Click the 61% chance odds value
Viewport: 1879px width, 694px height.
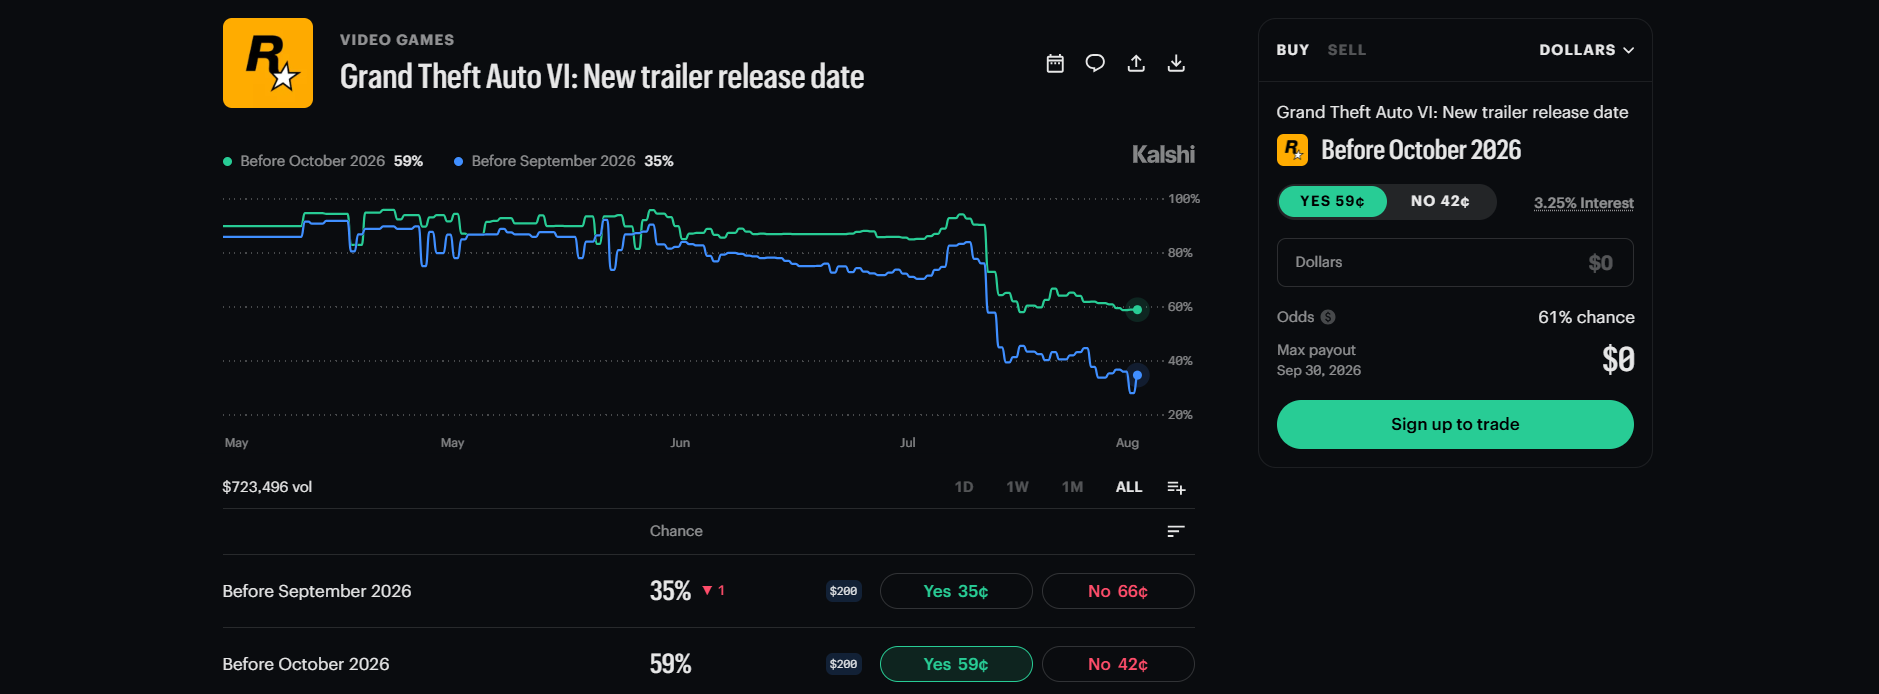click(1586, 317)
